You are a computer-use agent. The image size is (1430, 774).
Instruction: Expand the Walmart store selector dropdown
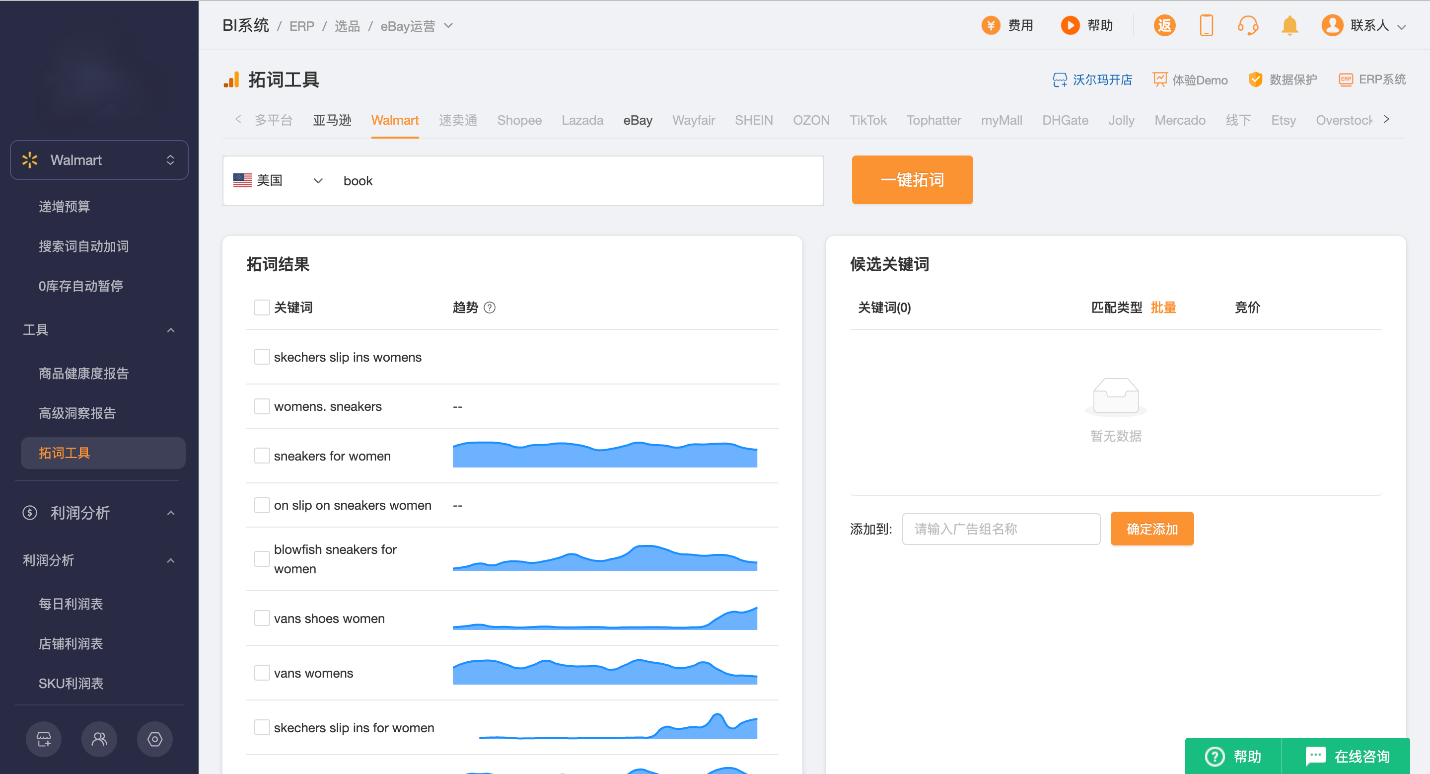coord(99,160)
